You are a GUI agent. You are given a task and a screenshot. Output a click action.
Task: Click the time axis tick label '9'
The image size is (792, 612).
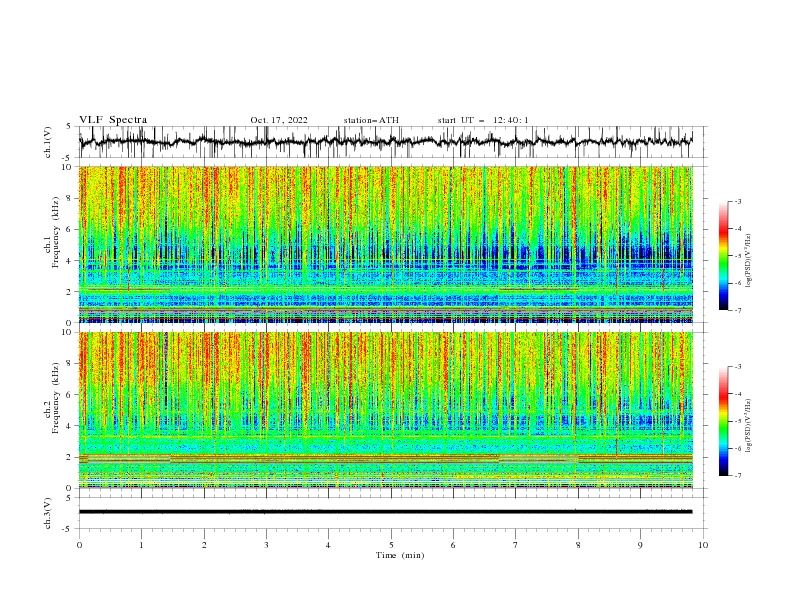640,545
